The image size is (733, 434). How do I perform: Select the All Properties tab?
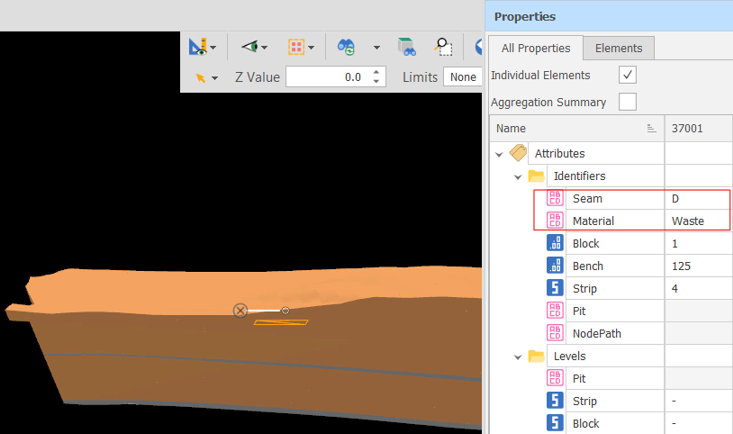pyautogui.click(x=536, y=48)
